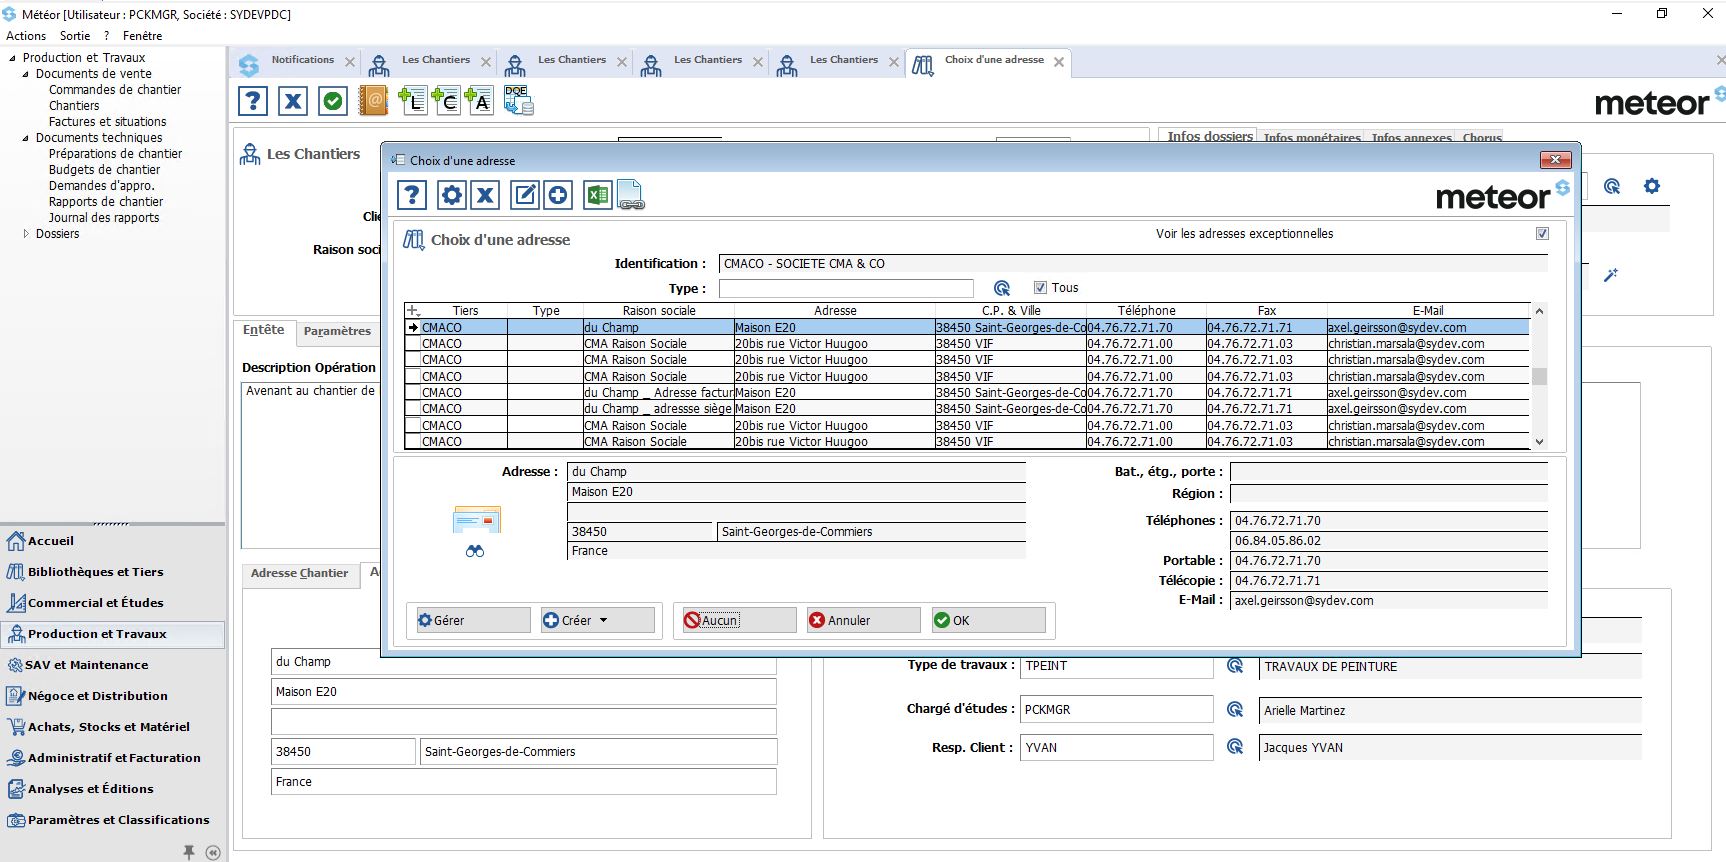This screenshot has width=1726, height=862.
Task: Click the envelope card icon beside the address
Action: coord(477,520)
